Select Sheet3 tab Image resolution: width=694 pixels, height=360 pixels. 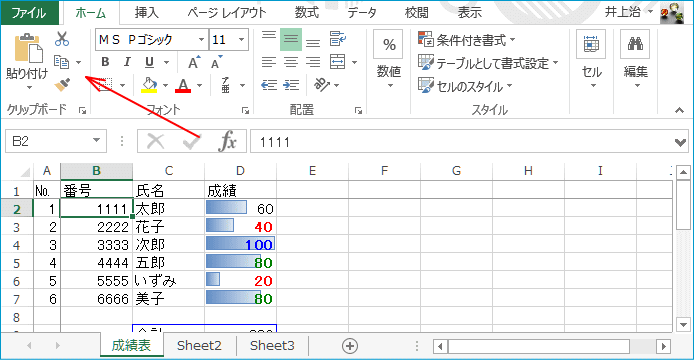click(x=272, y=345)
